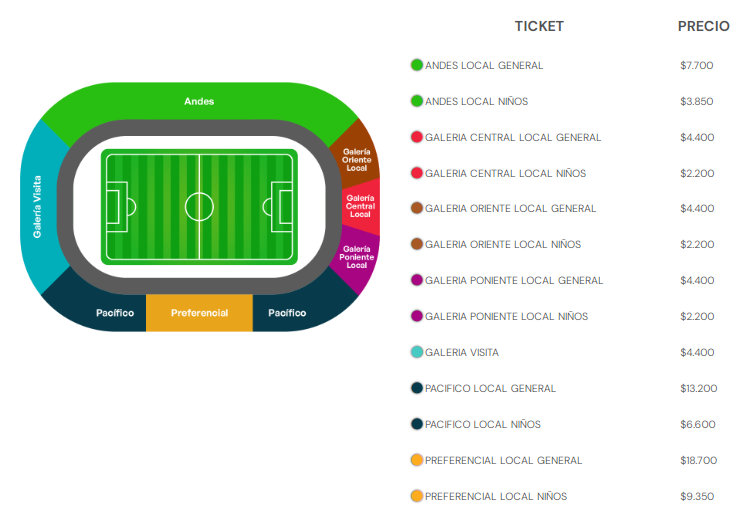The width and height of the screenshot is (735, 519).
Task: Select the Preferencial Local General ticket
Action: click(x=503, y=460)
